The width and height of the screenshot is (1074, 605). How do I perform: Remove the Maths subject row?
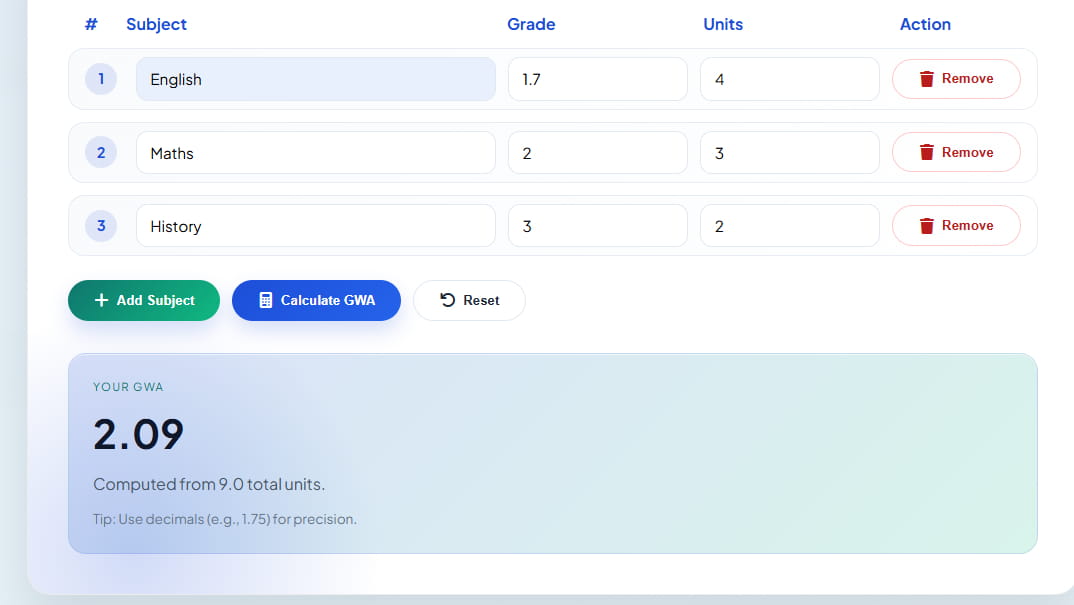click(956, 152)
